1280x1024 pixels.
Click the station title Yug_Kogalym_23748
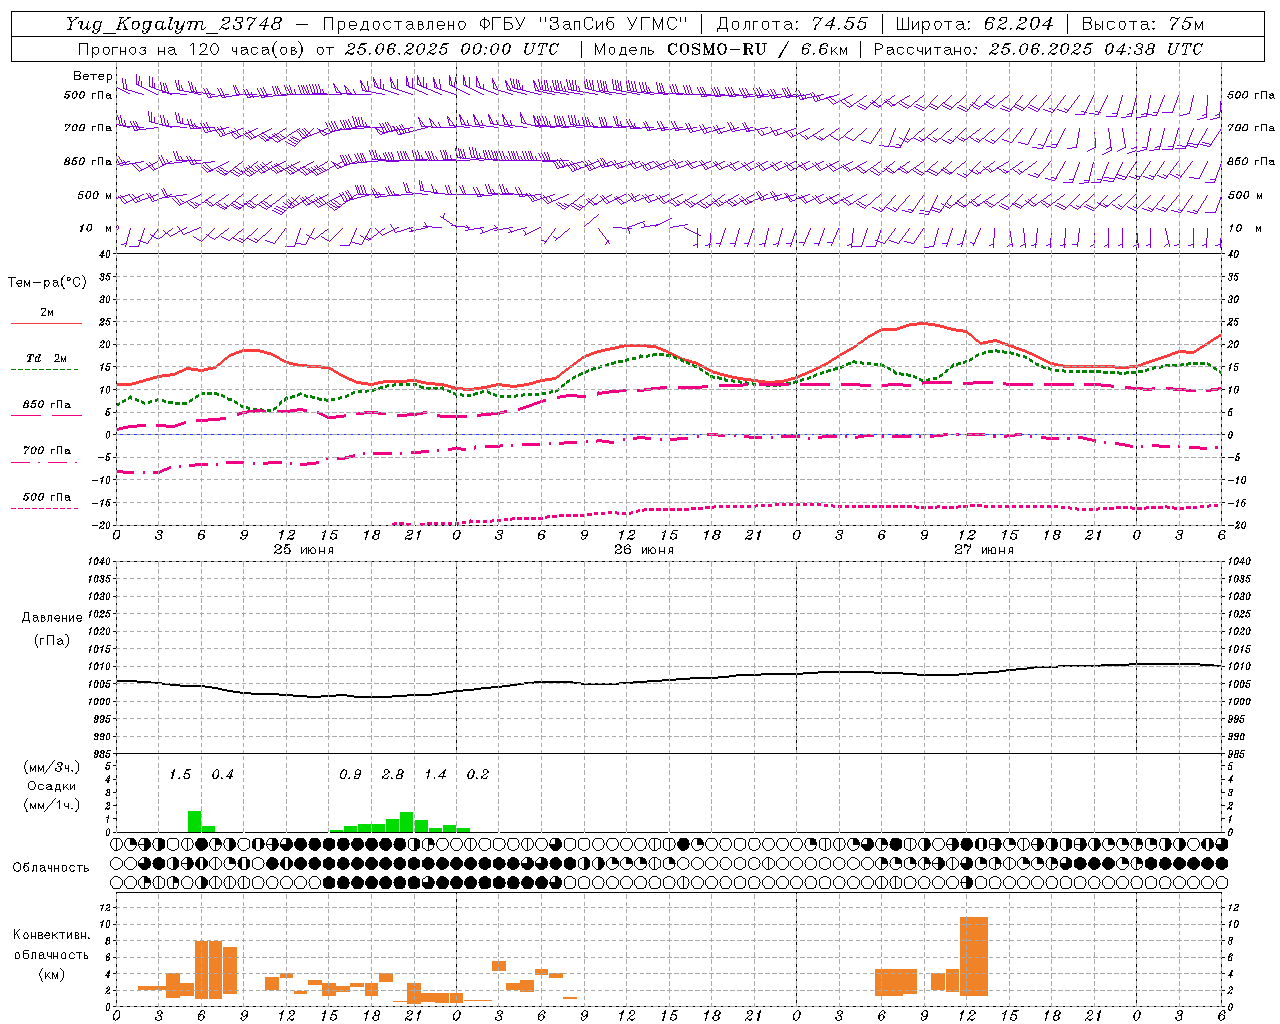point(175,24)
